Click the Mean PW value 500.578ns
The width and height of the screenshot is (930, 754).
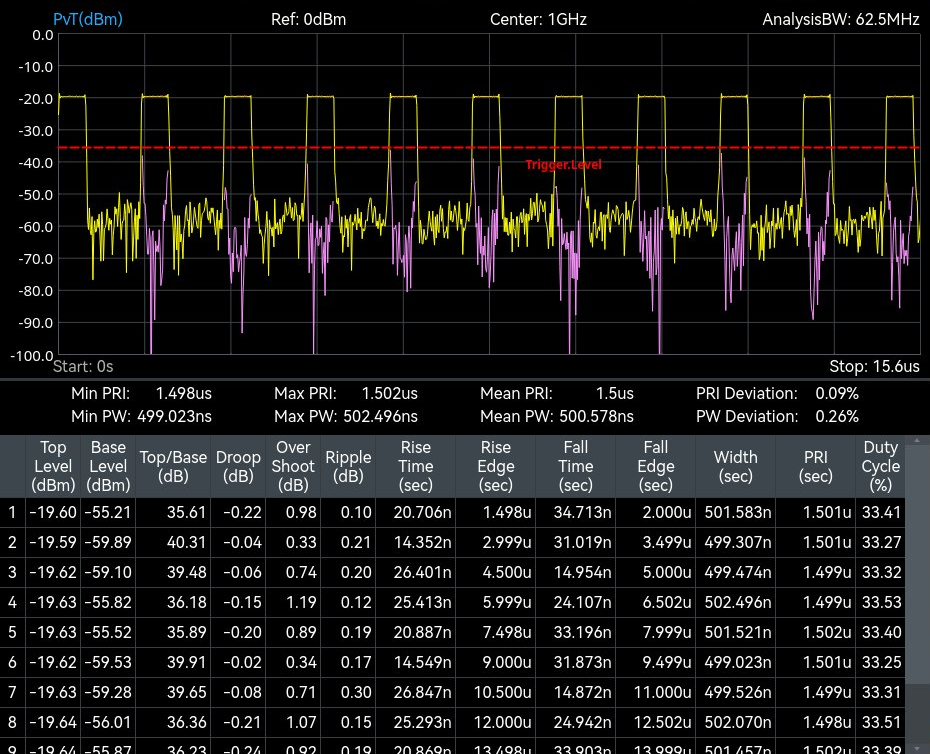click(x=596, y=416)
